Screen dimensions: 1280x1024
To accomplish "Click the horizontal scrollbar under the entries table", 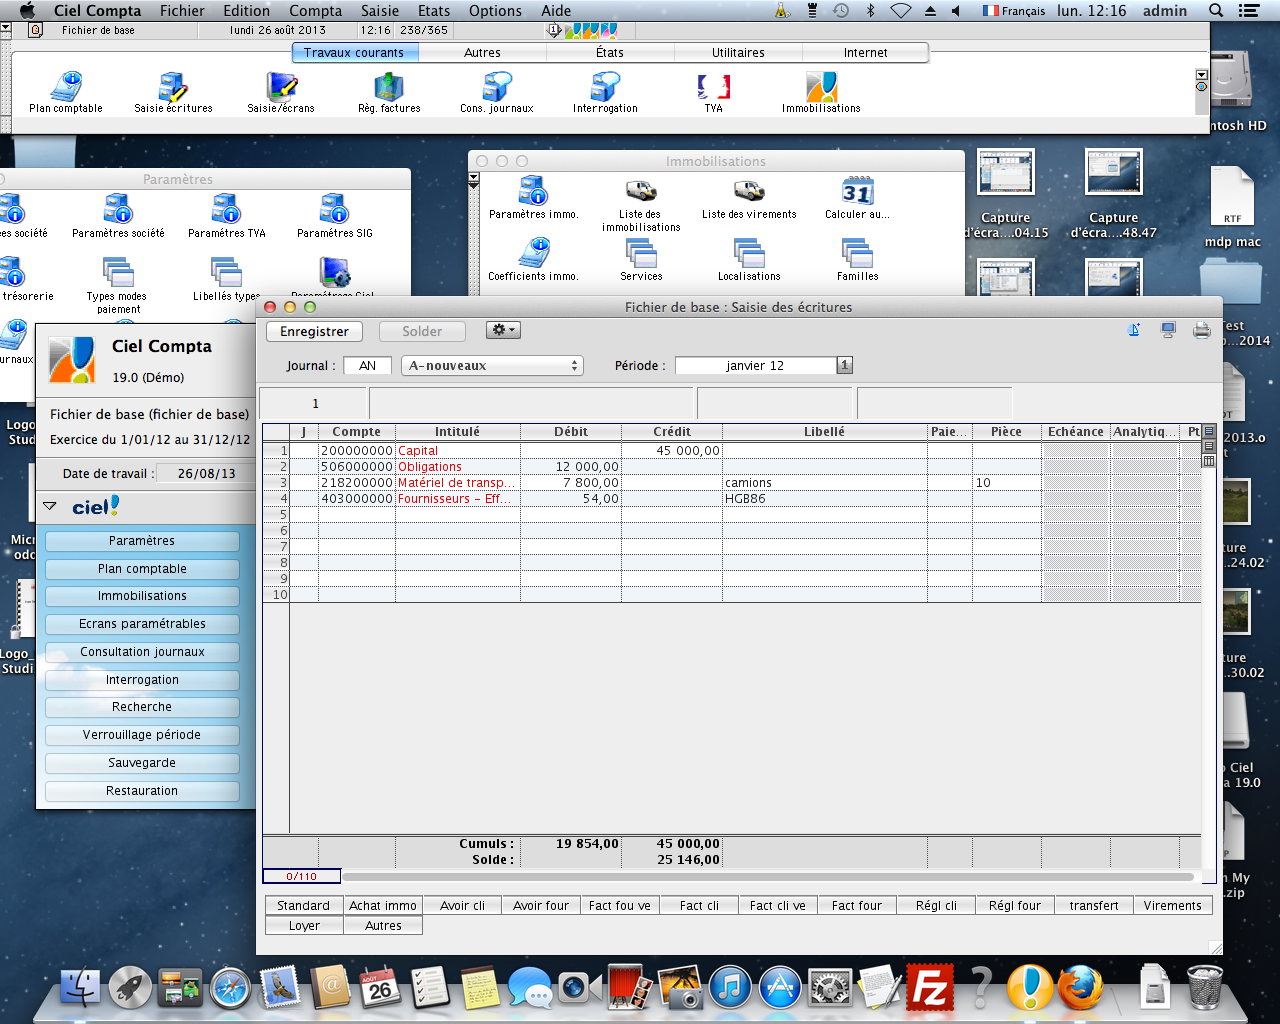I will [x=768, y=877].
